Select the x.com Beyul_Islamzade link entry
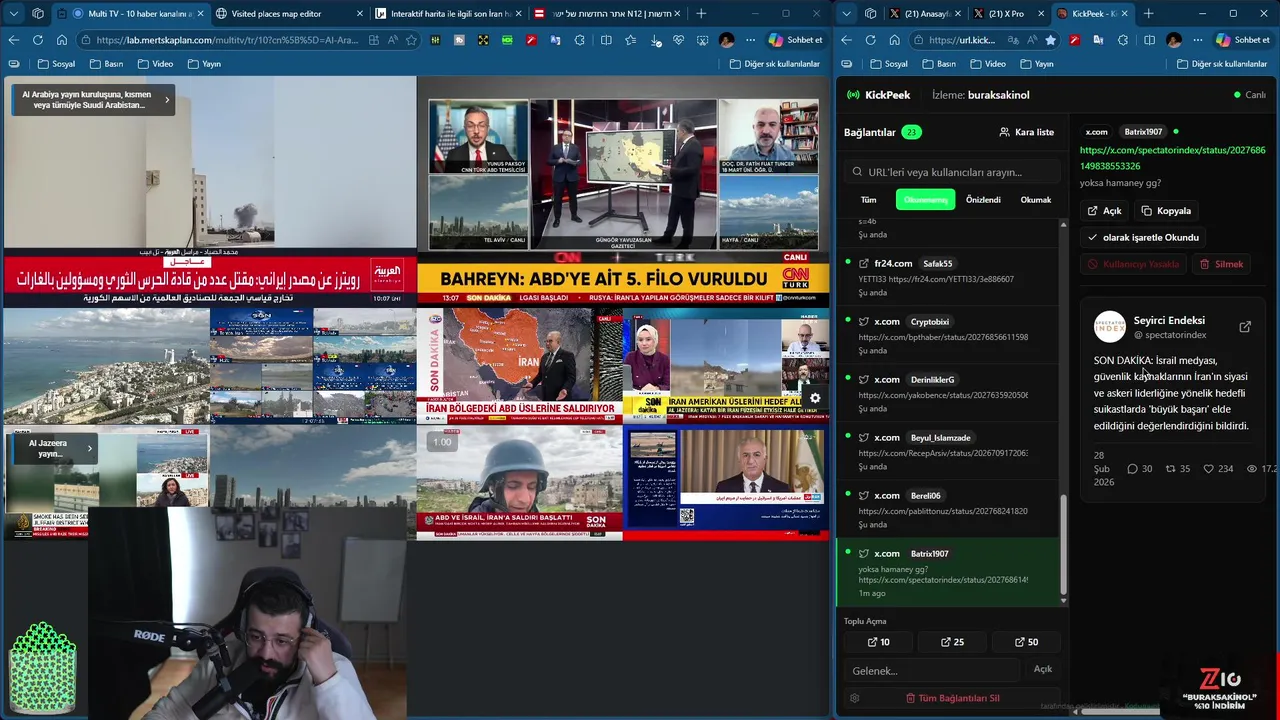Image resolution: width=1280 pixels, height=720 pixels. pos(947,451)
